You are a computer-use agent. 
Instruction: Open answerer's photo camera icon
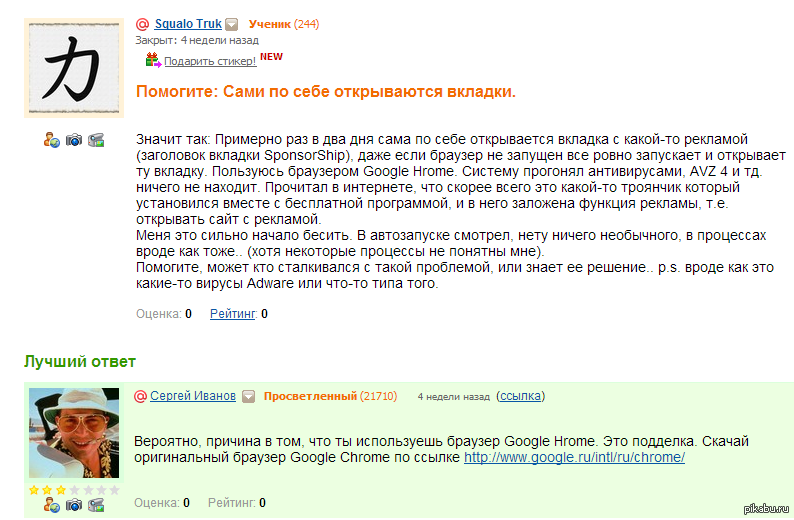pyautogui.click(x=74, y=505)
